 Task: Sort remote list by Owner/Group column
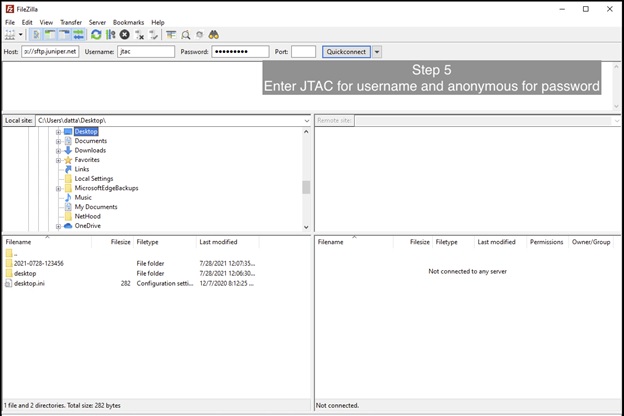[x=591, y=242]
